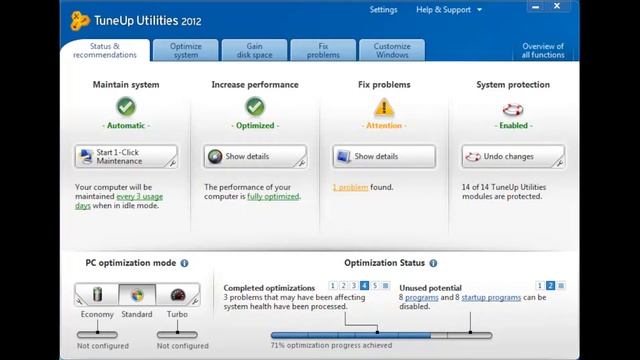Open info icon beside Optimization Status
This screenshot has width=640, height=360.
click(x=433, y=263)
